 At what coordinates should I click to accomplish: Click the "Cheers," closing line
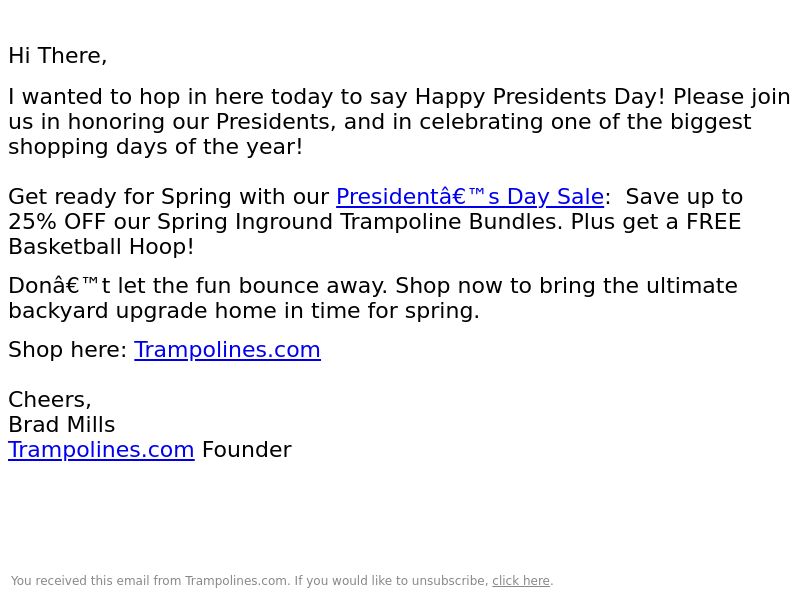pos(49,400)
